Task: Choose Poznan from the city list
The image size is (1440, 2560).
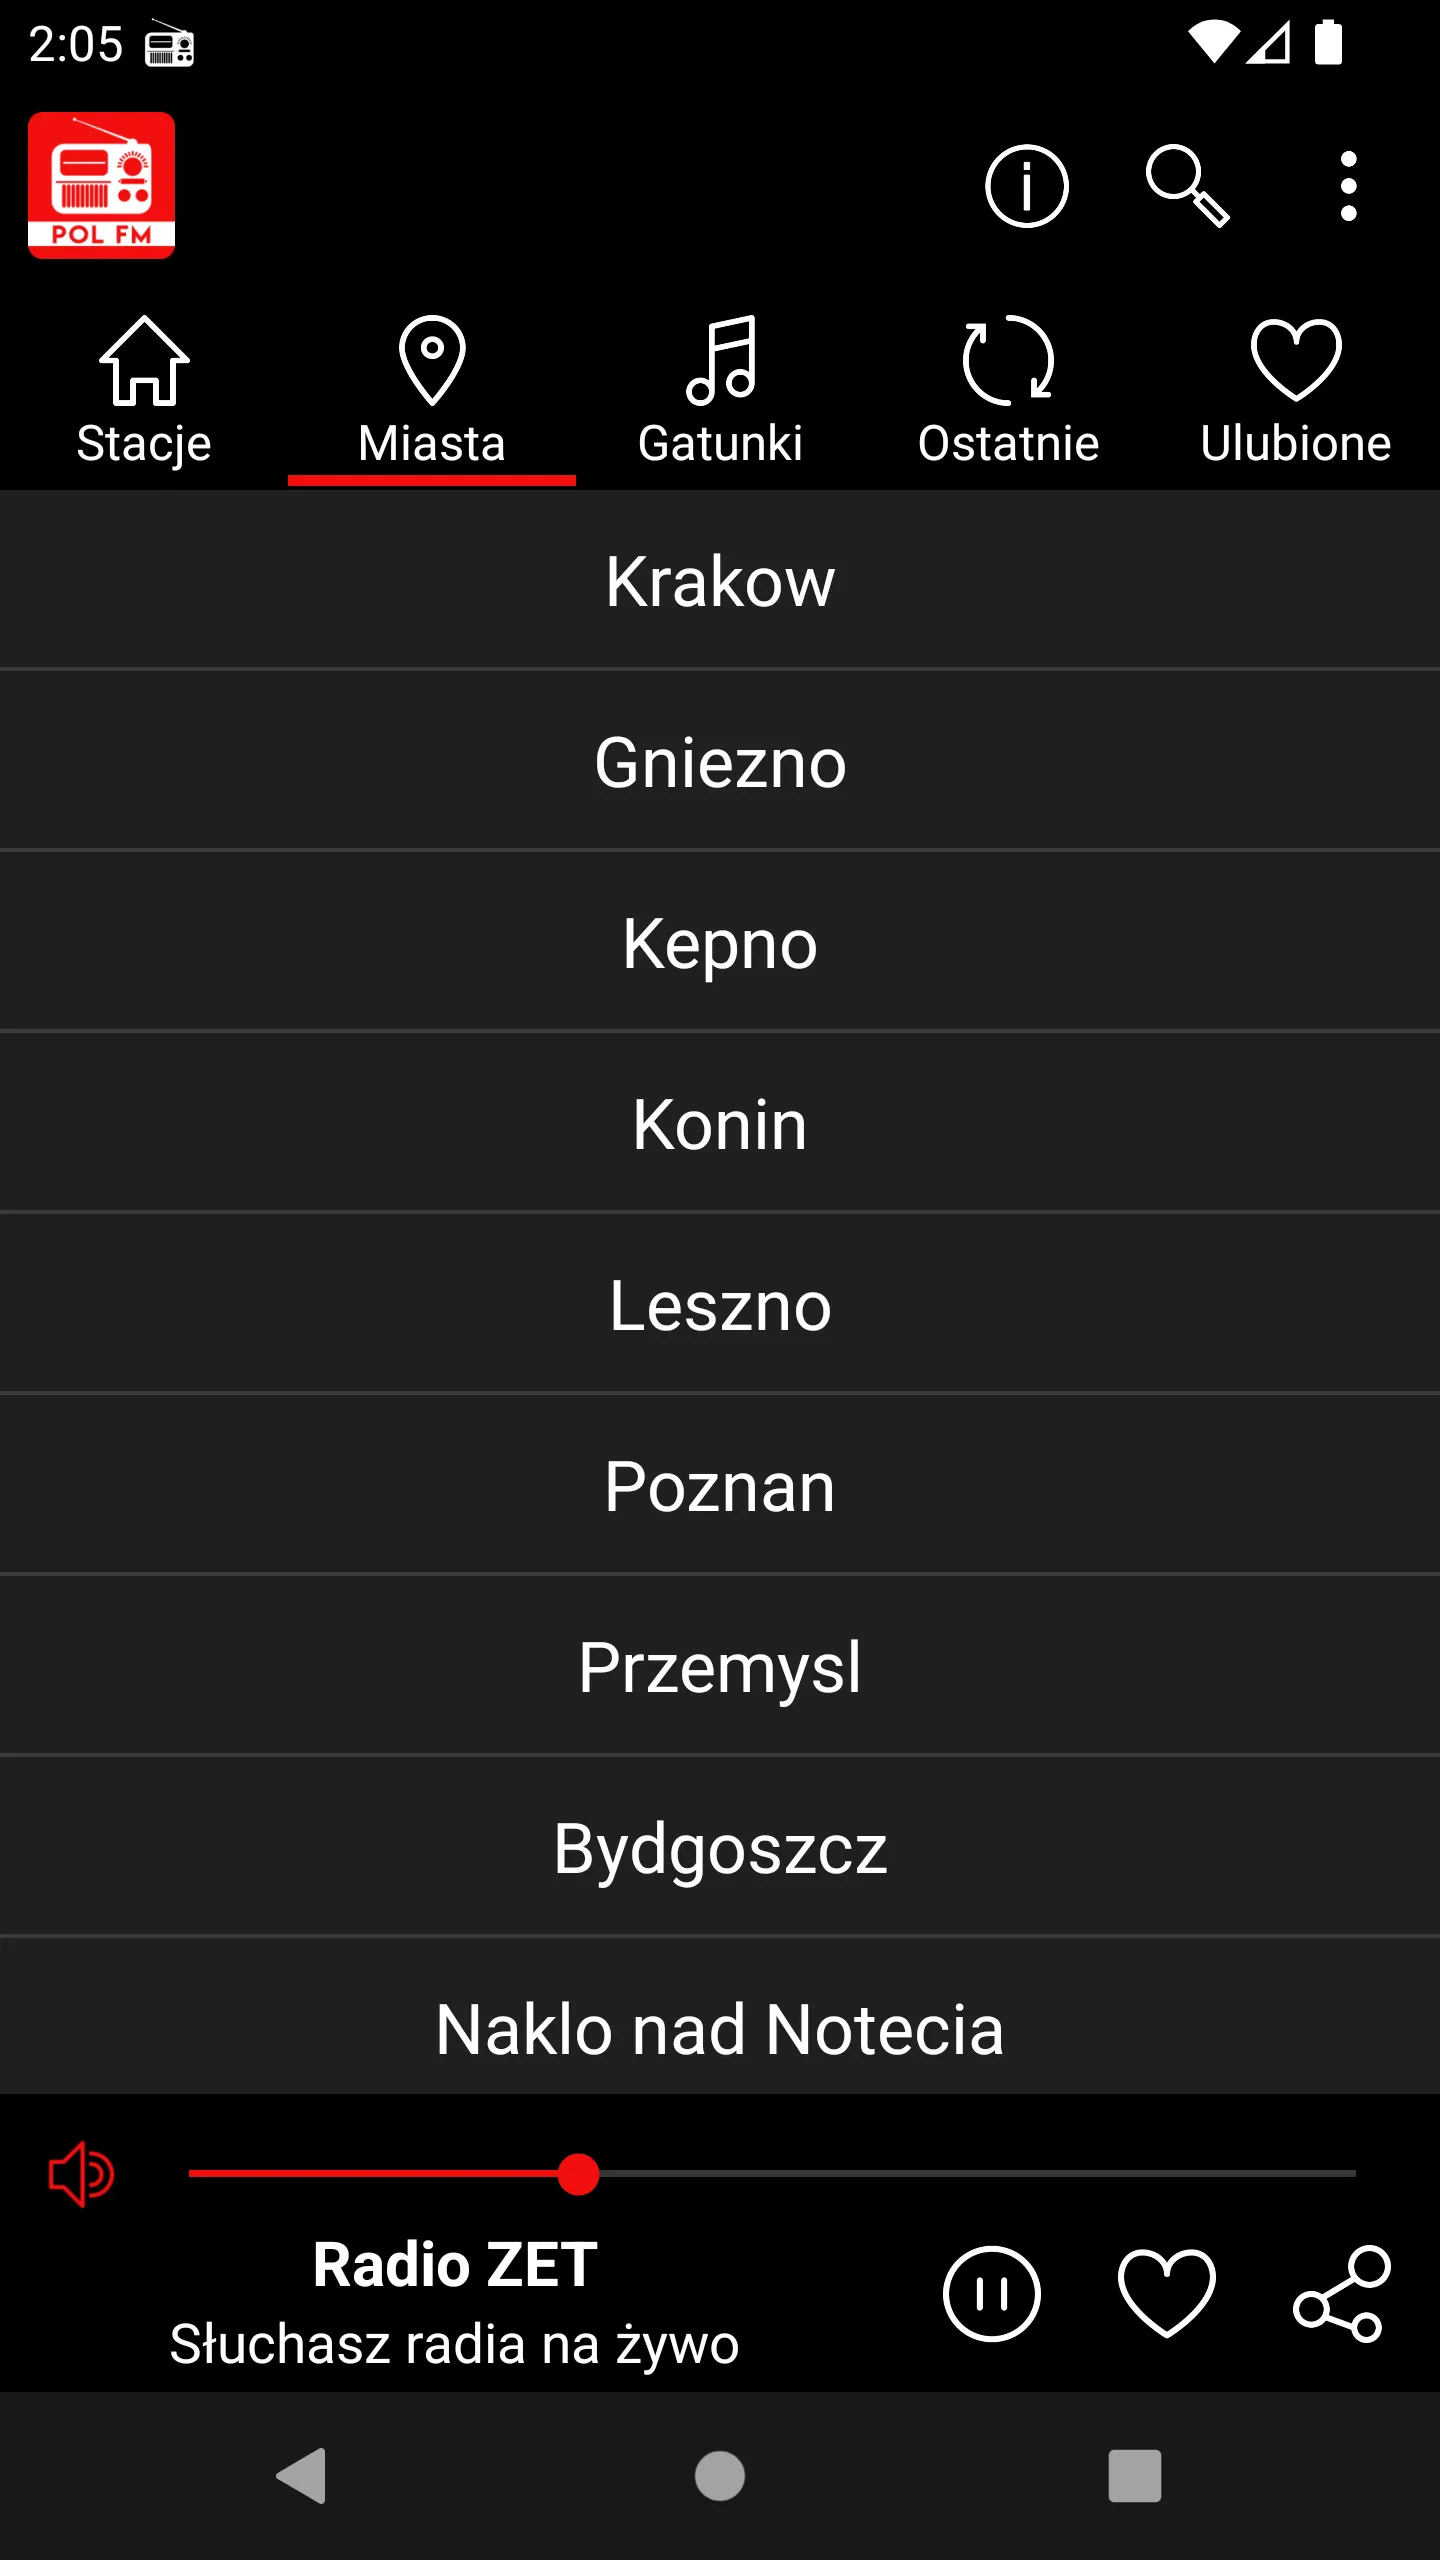Action: (720, 1486)
